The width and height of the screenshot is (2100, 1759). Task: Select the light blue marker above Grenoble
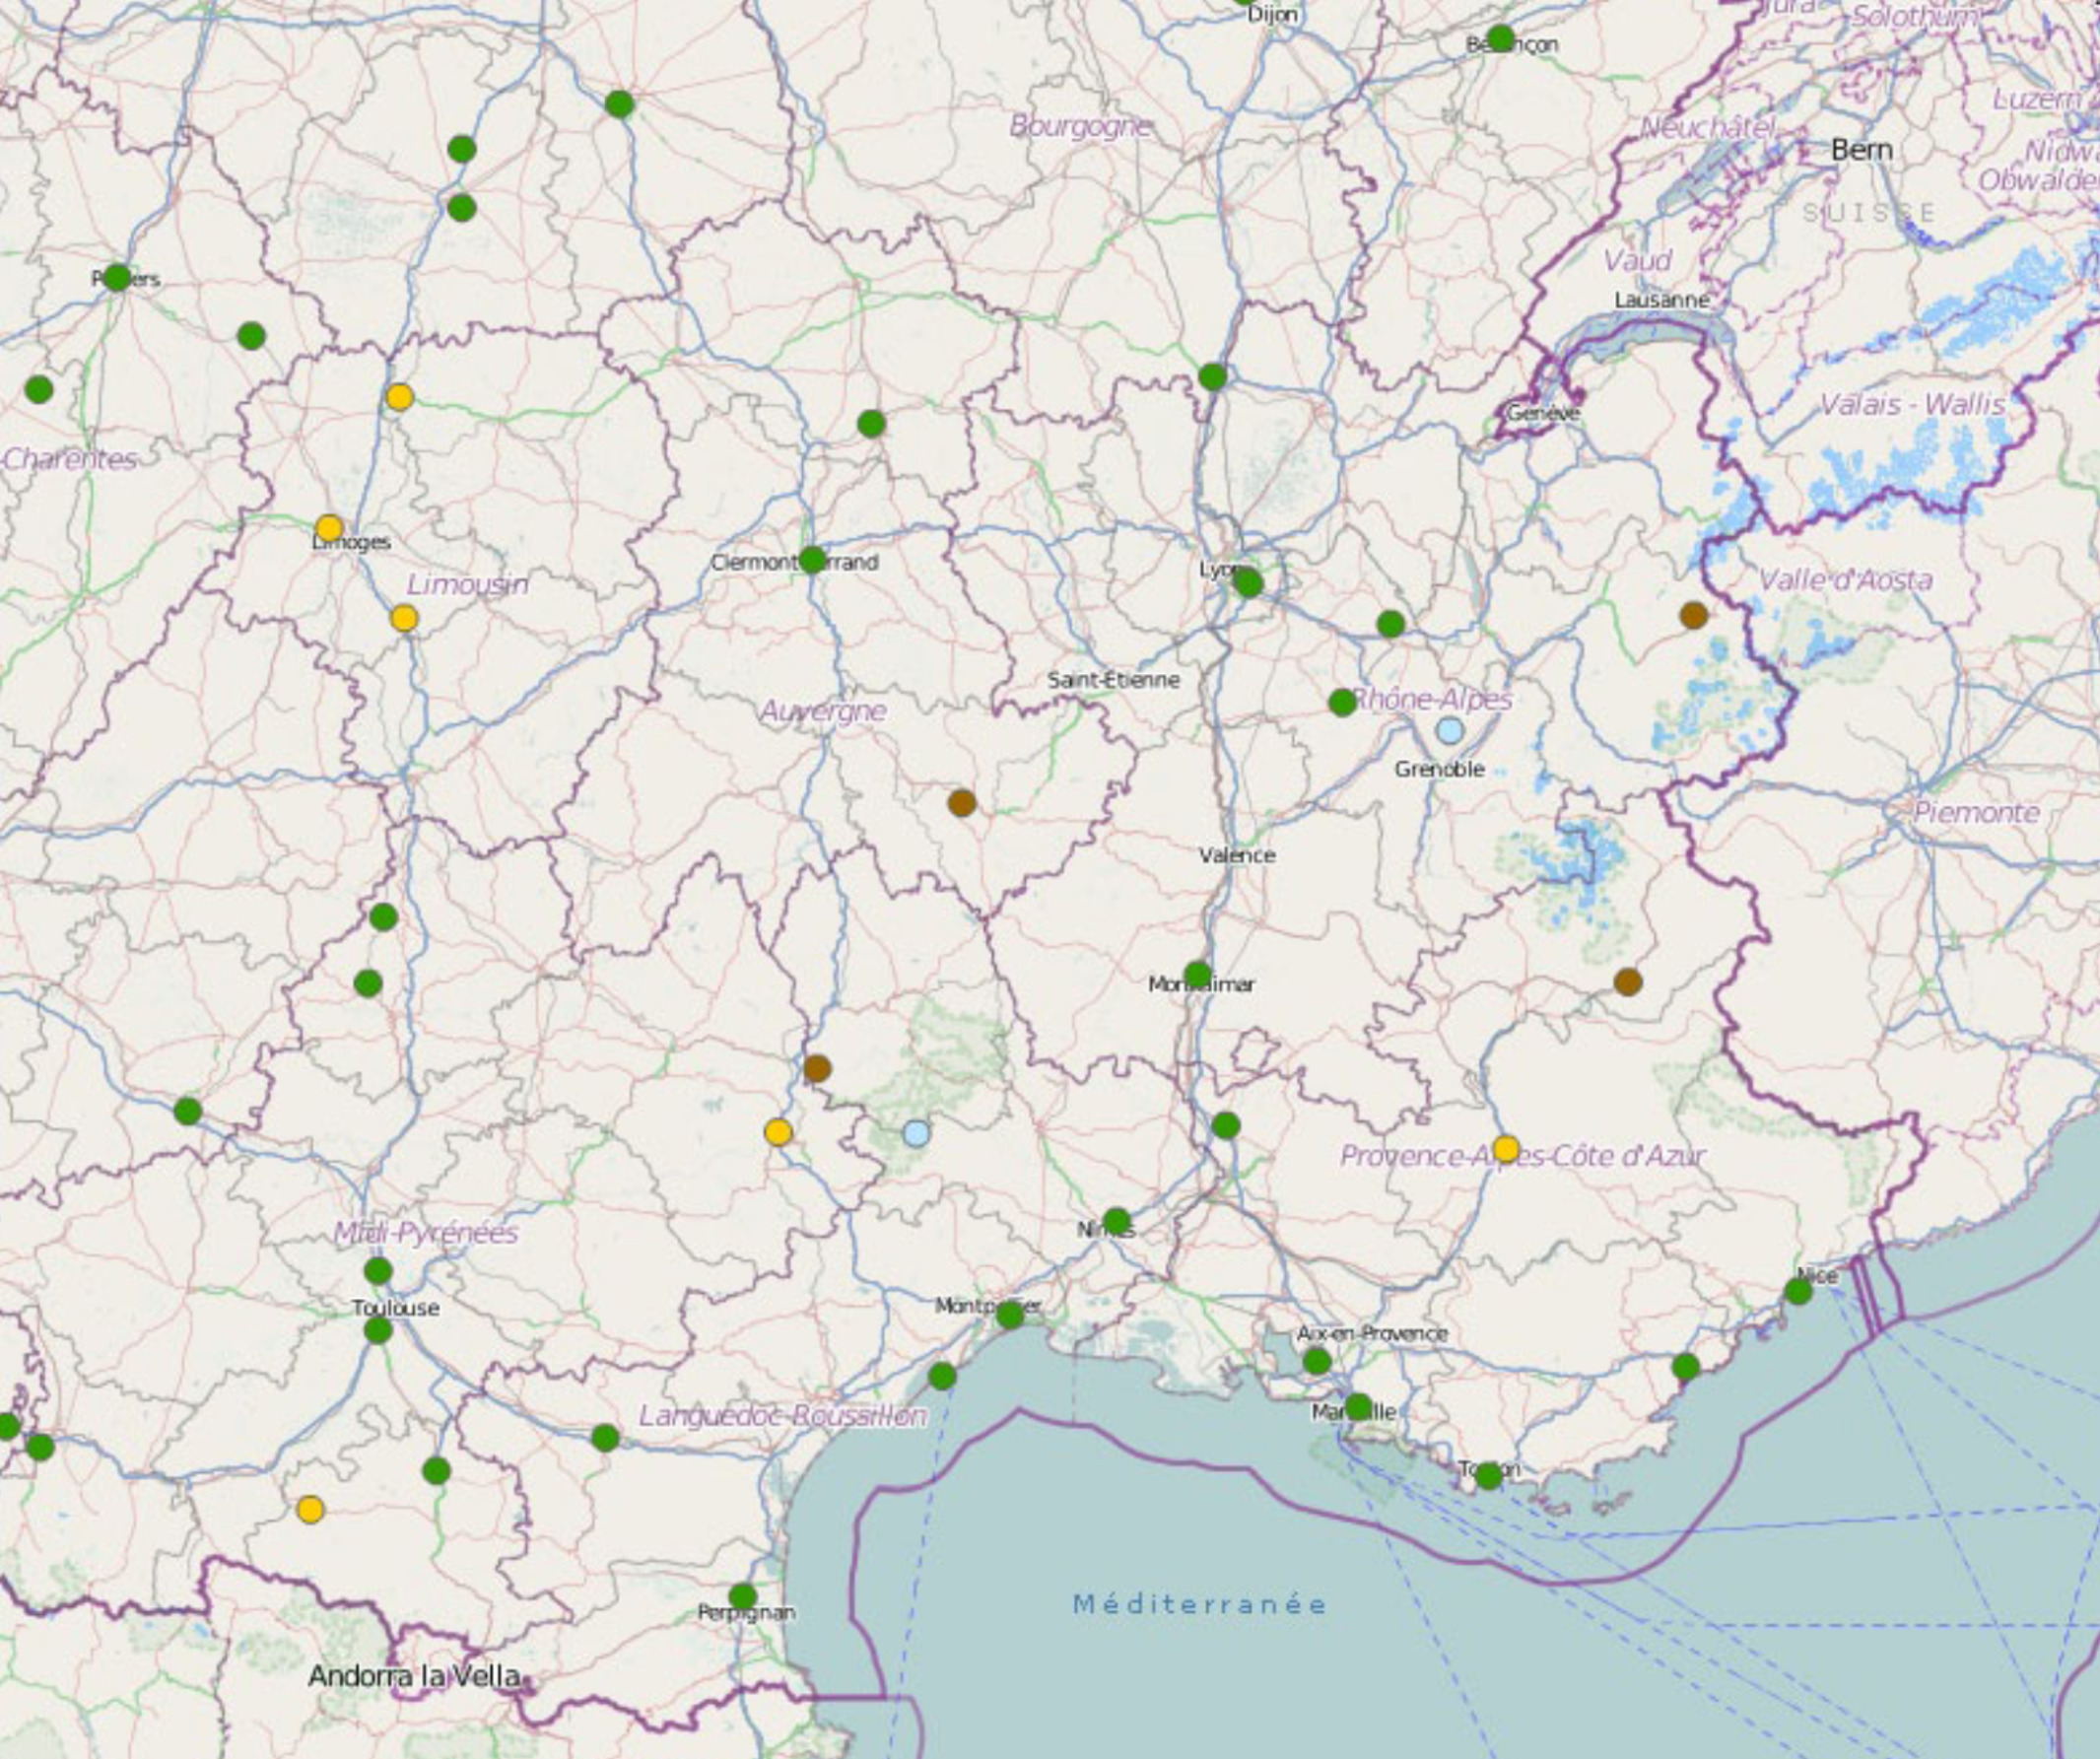tap(1449, 731)
